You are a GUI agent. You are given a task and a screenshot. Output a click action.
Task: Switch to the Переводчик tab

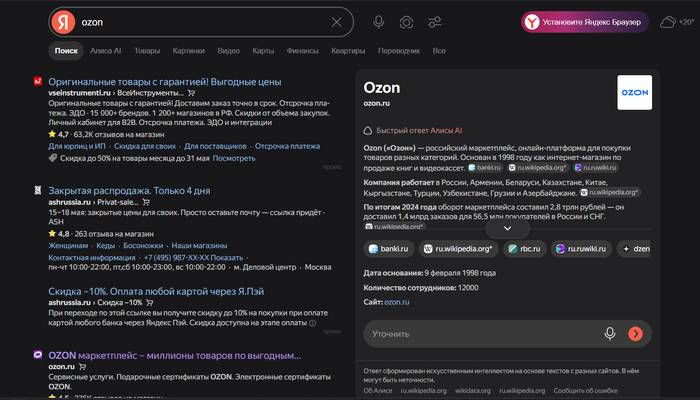[399, 51]
